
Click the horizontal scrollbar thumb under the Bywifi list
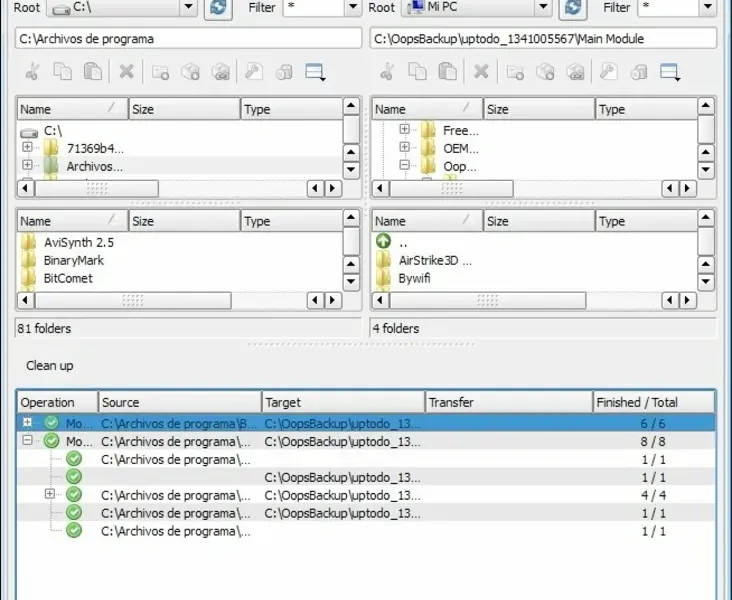tap(488, 300)
